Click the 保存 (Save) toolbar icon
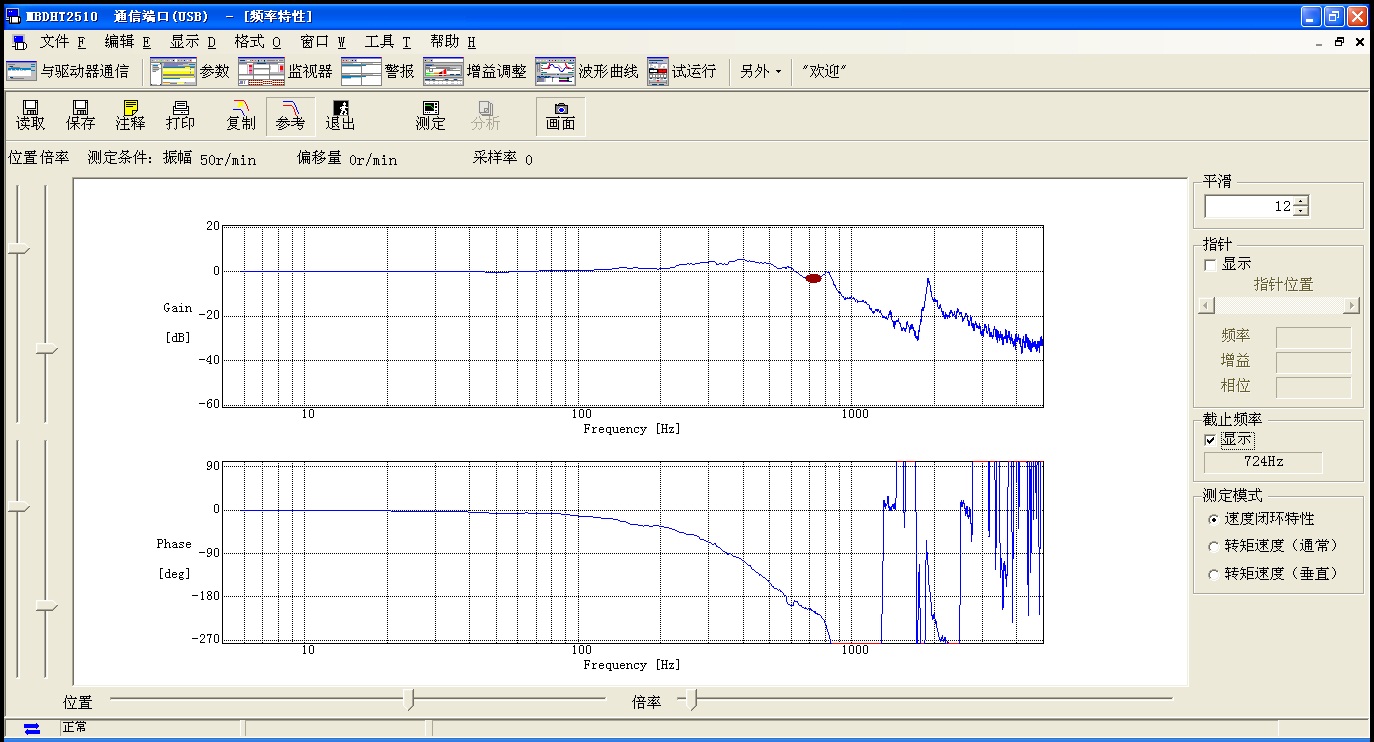The image size is (1374, 742). (x=80, y=115)
